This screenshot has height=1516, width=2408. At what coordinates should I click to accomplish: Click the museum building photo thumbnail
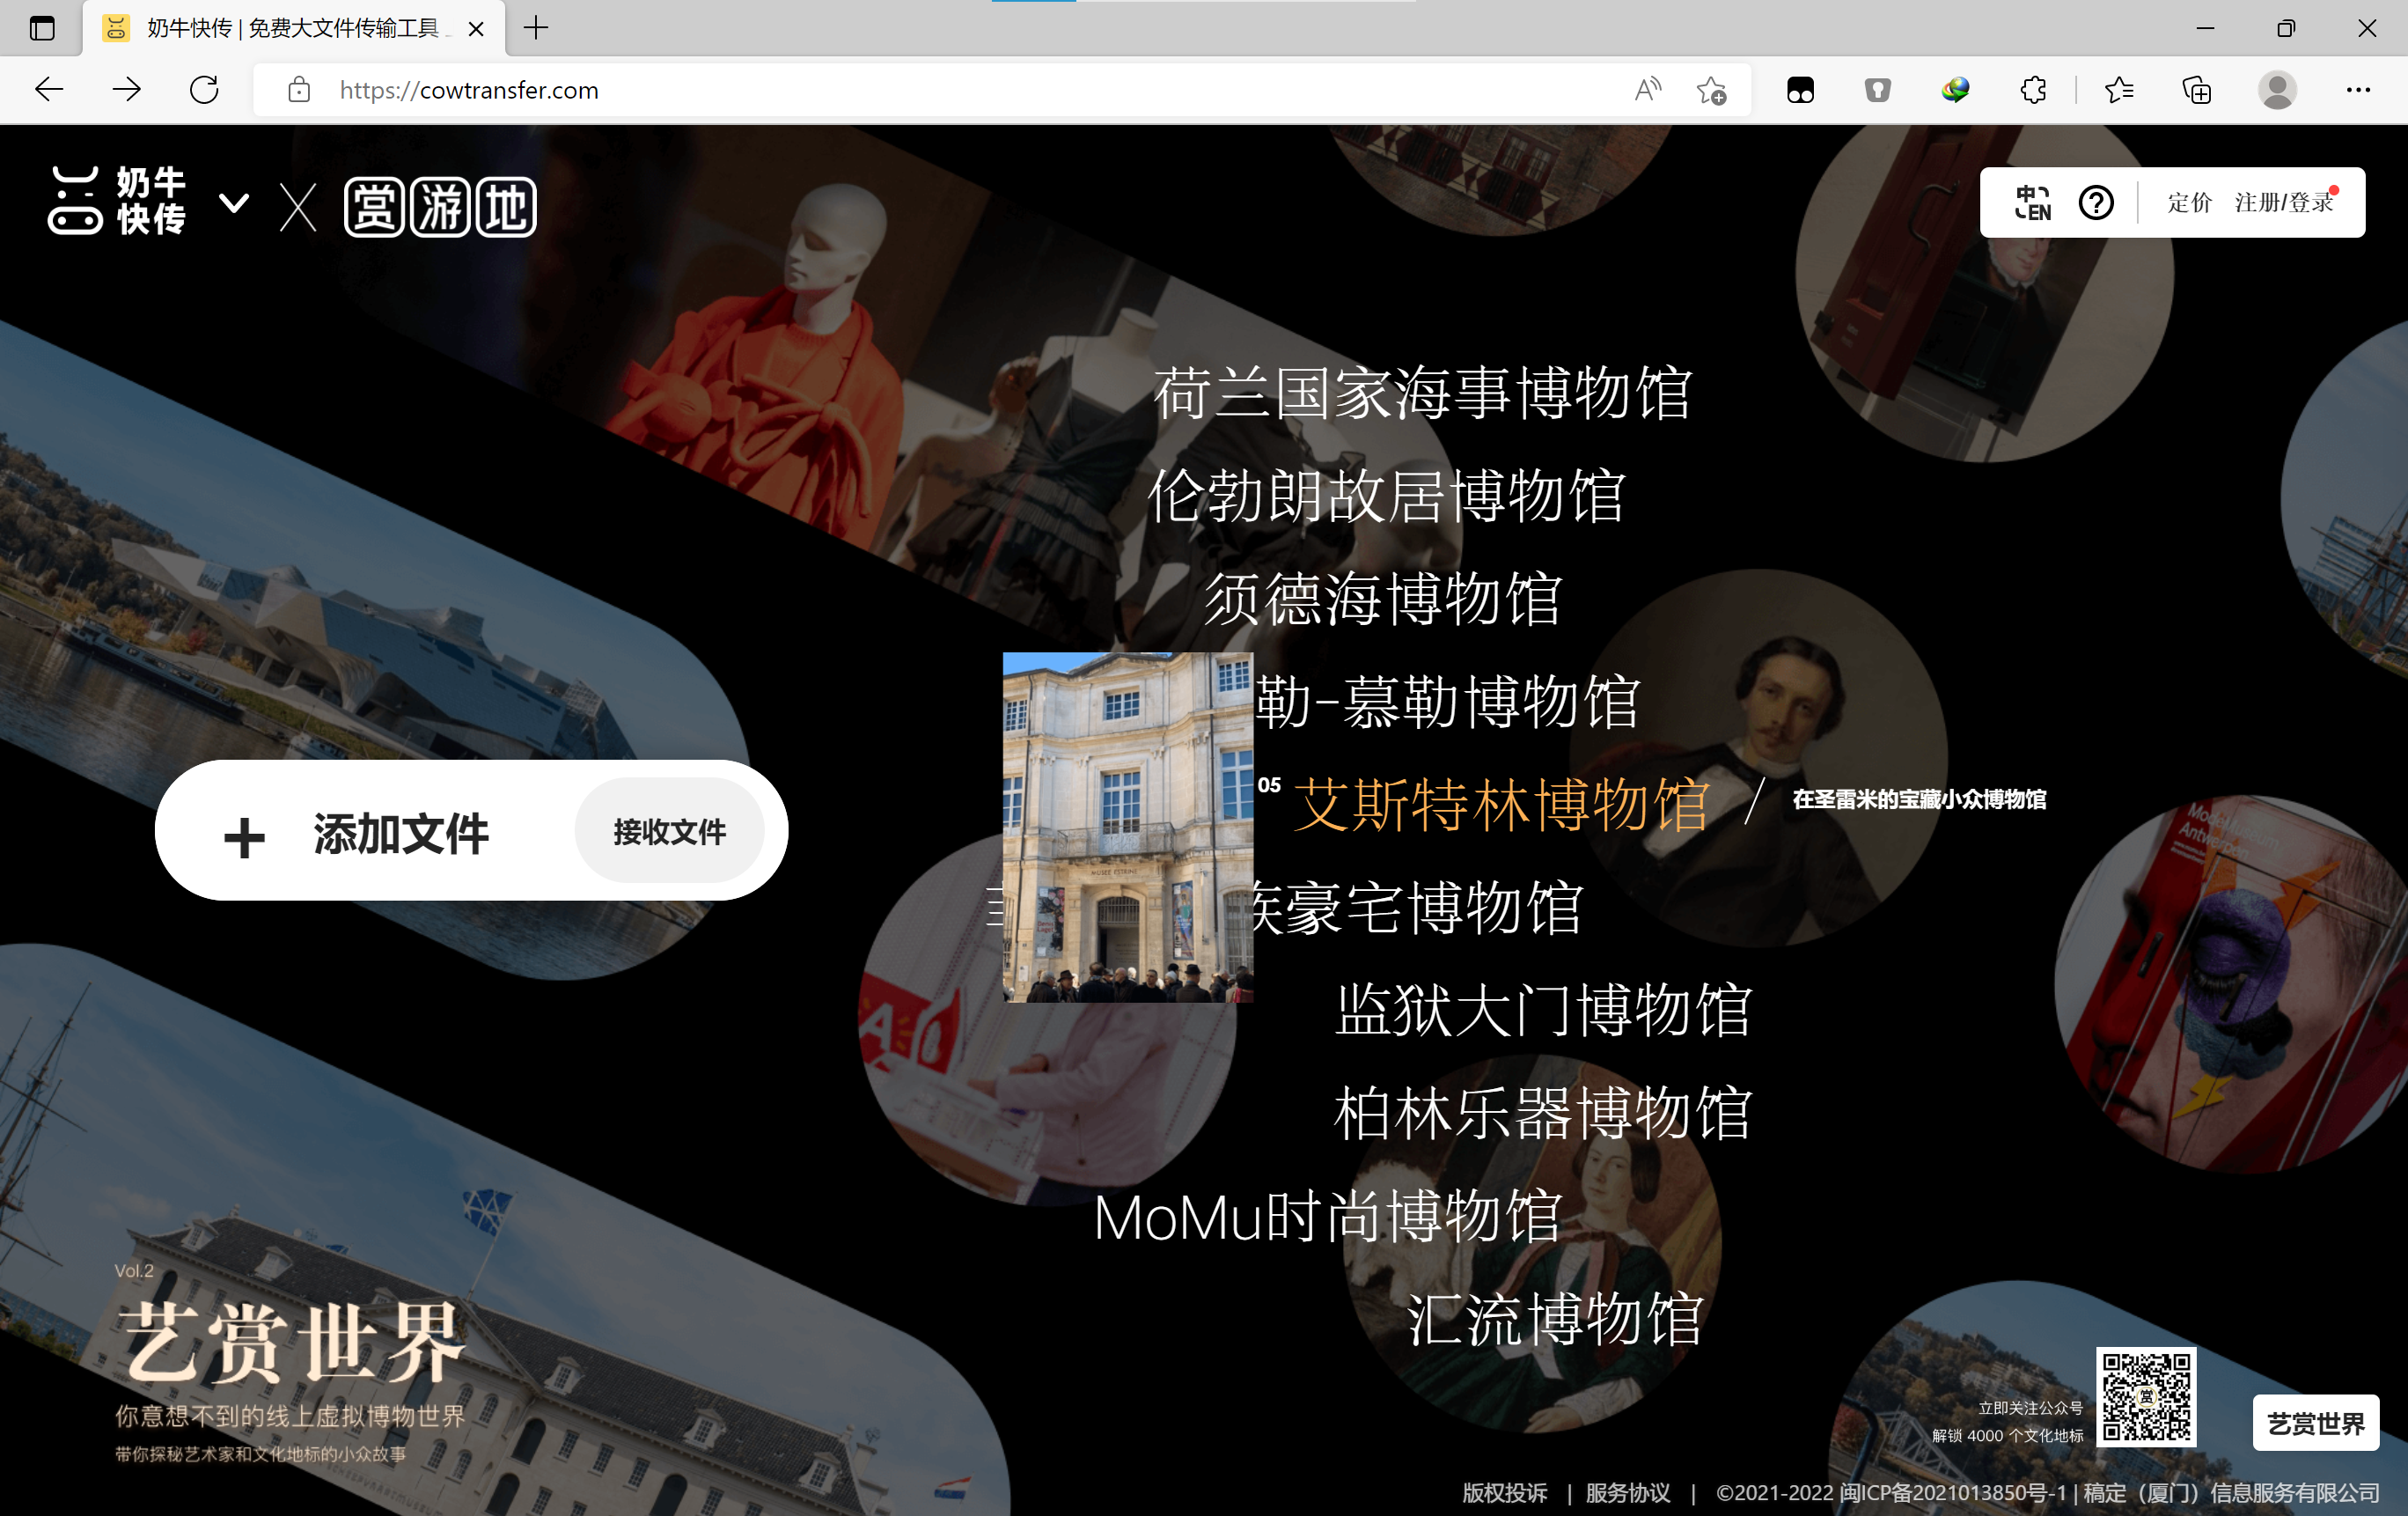pos(1128,827)
